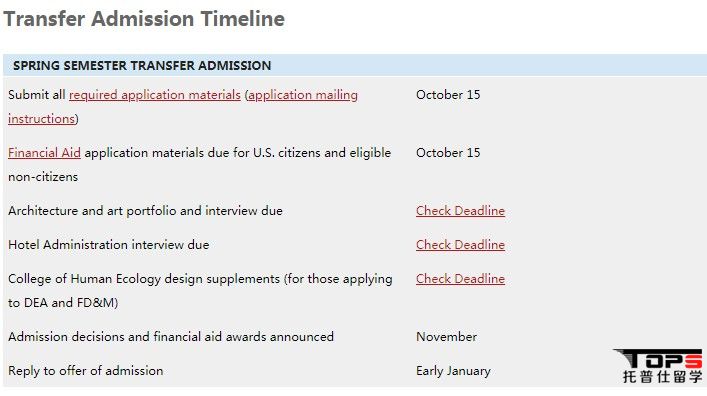Image resolution: width=707 pixels, height=396 pixels.
Task: Check Deadline for Human Ecology design supplements
Action: point(460,279)
